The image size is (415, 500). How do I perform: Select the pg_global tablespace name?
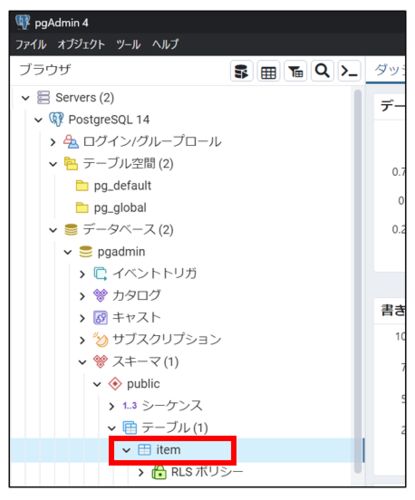tap(120, 208)
